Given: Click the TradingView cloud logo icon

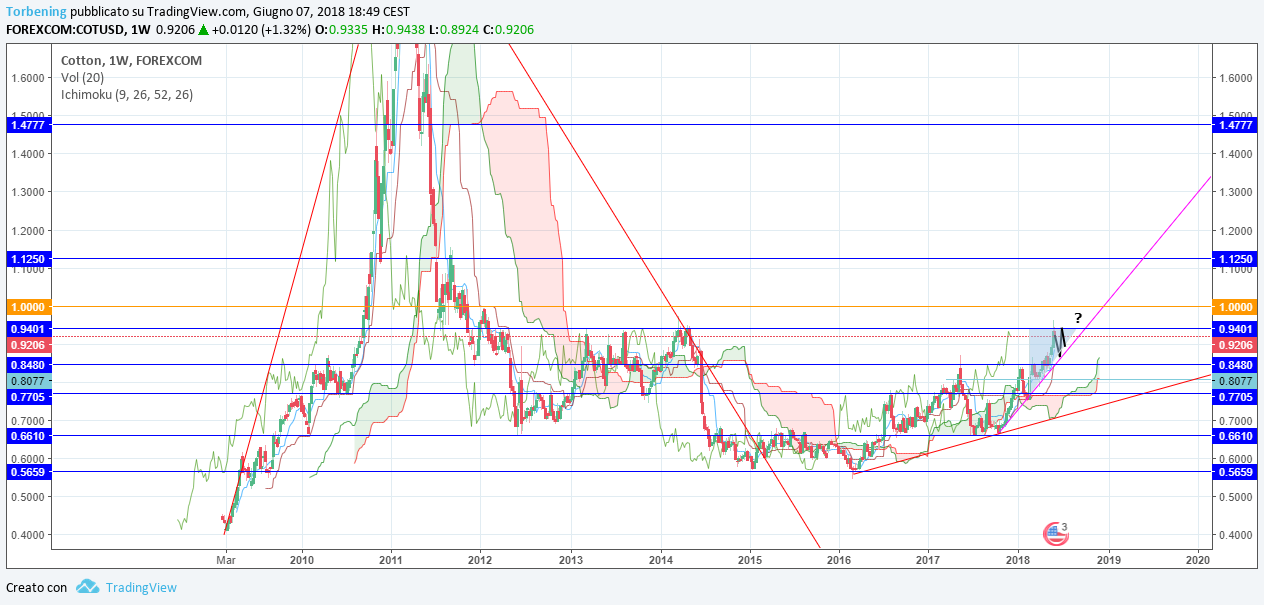Looking at the screenshot, I should click(87, 587).
